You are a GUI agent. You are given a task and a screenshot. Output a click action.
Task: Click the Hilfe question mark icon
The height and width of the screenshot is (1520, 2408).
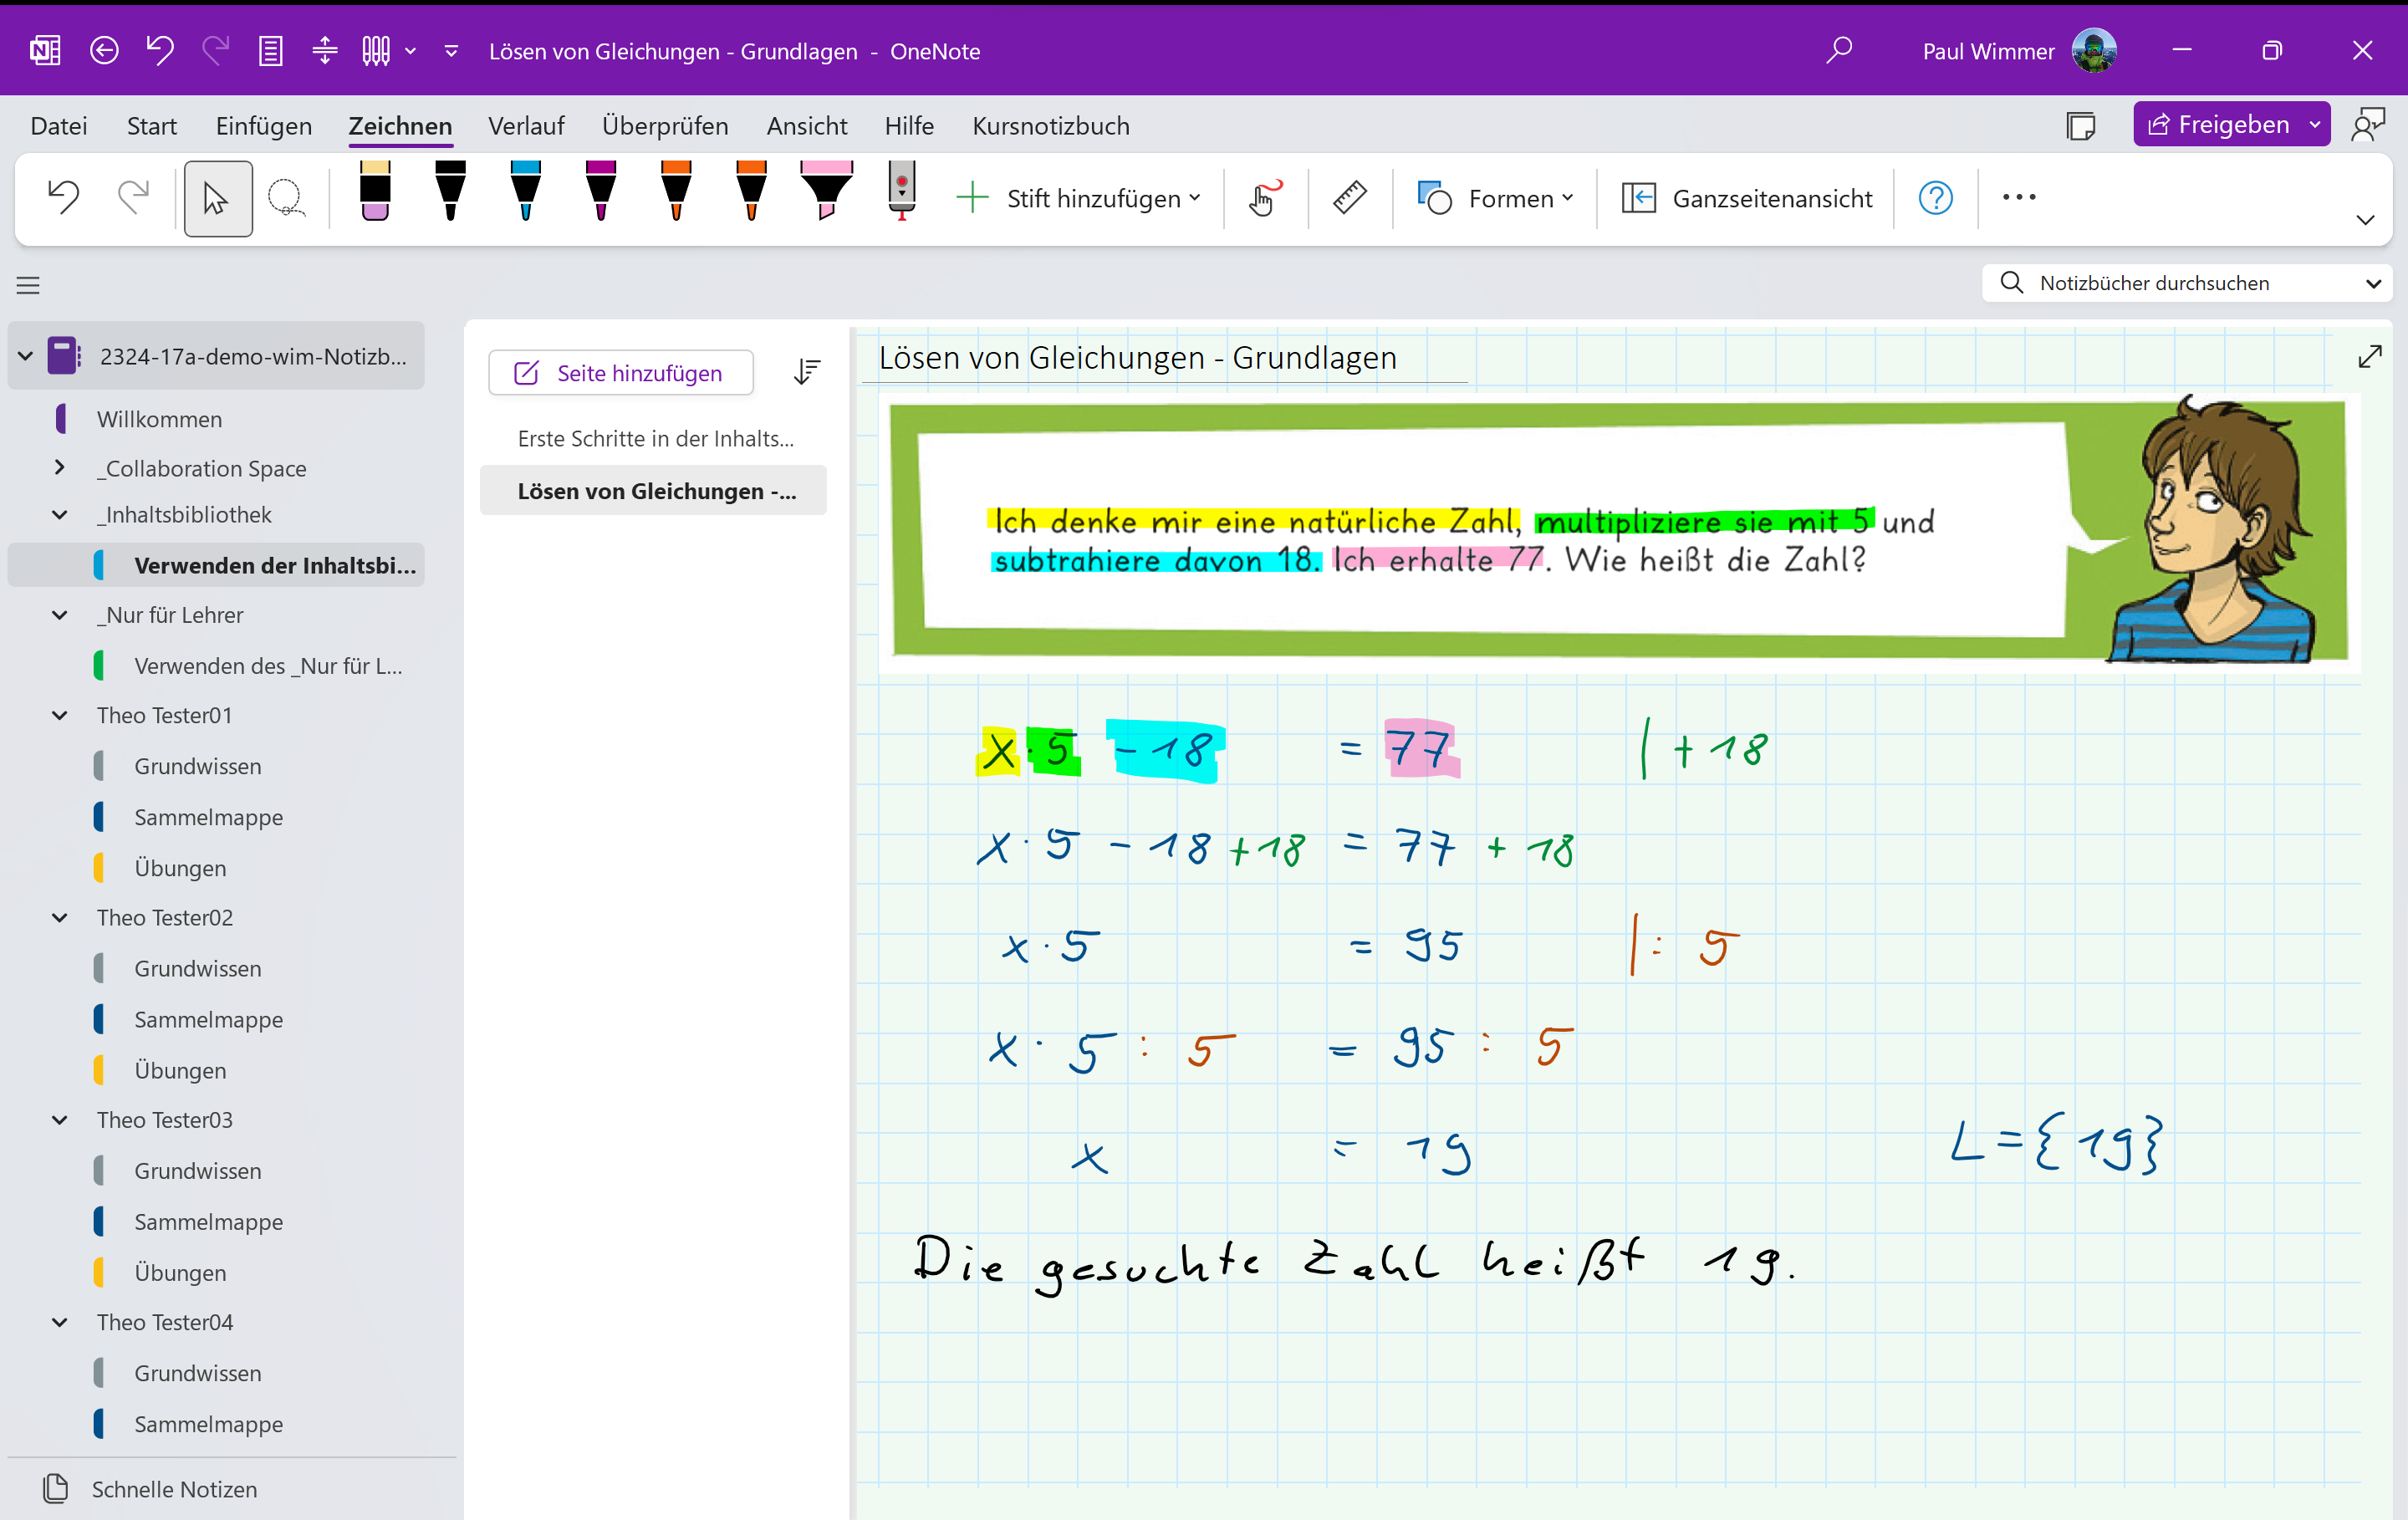[1934, 197]
